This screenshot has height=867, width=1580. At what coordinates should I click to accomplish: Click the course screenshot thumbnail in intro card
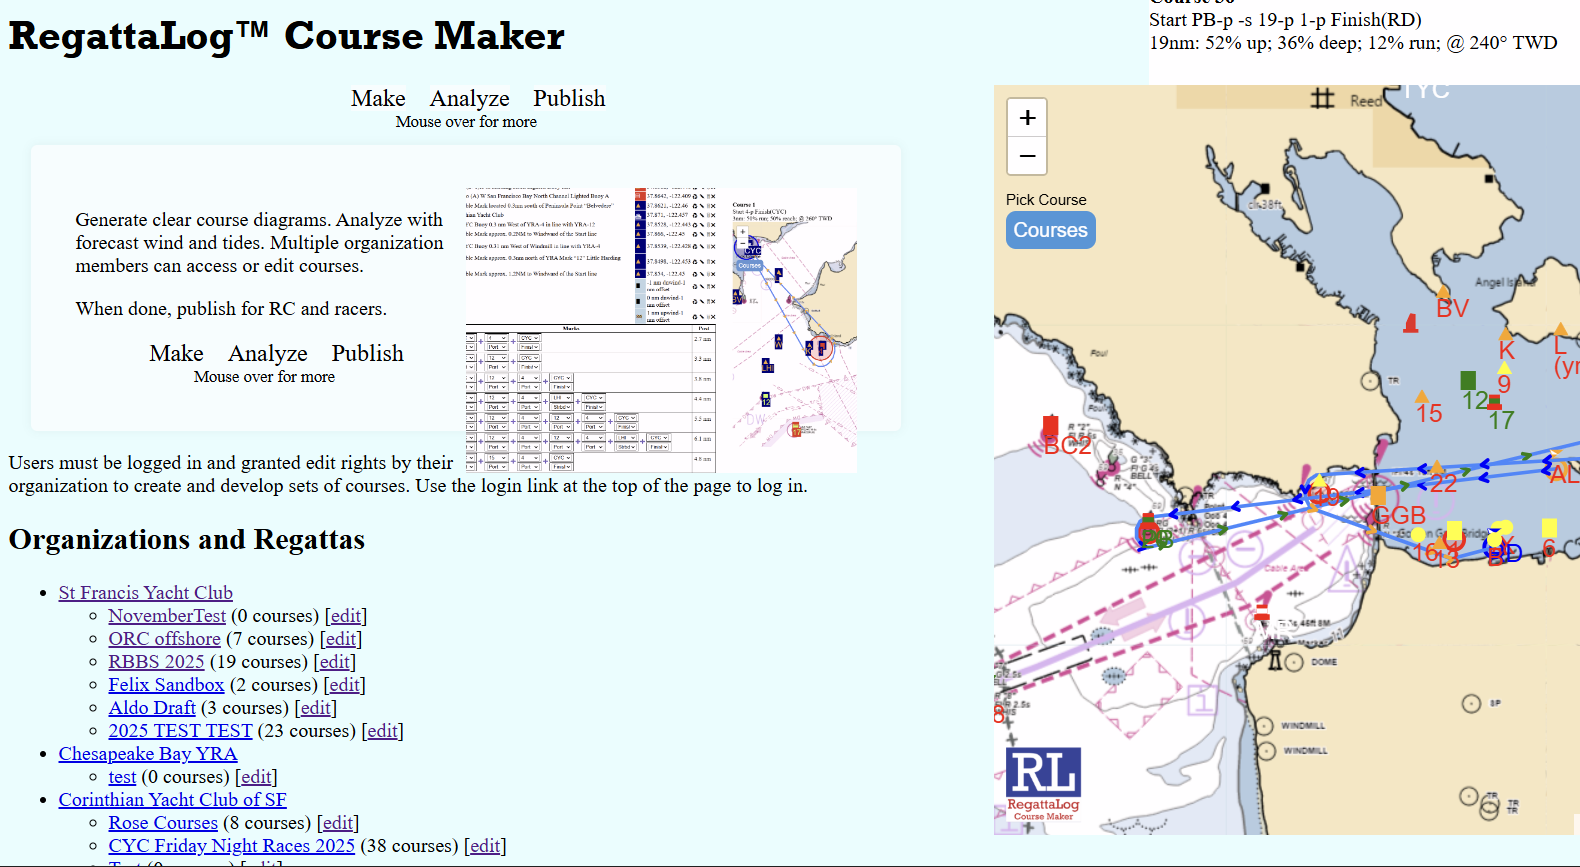[x=661, y=330]
